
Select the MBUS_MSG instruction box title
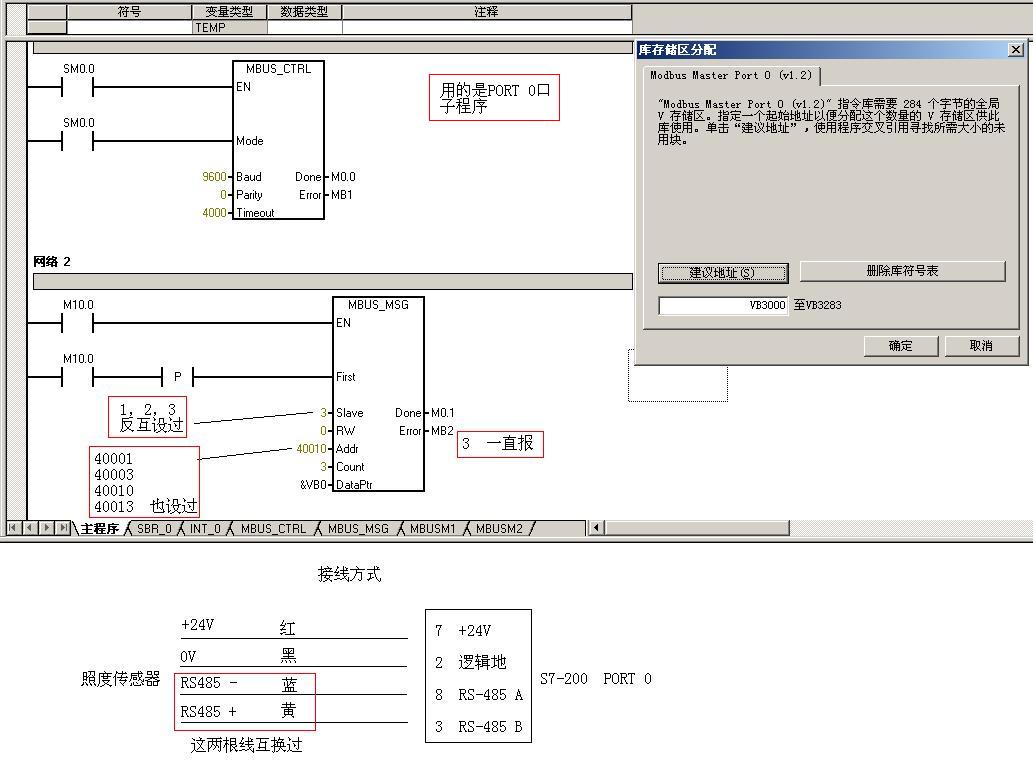pos(378,305)
